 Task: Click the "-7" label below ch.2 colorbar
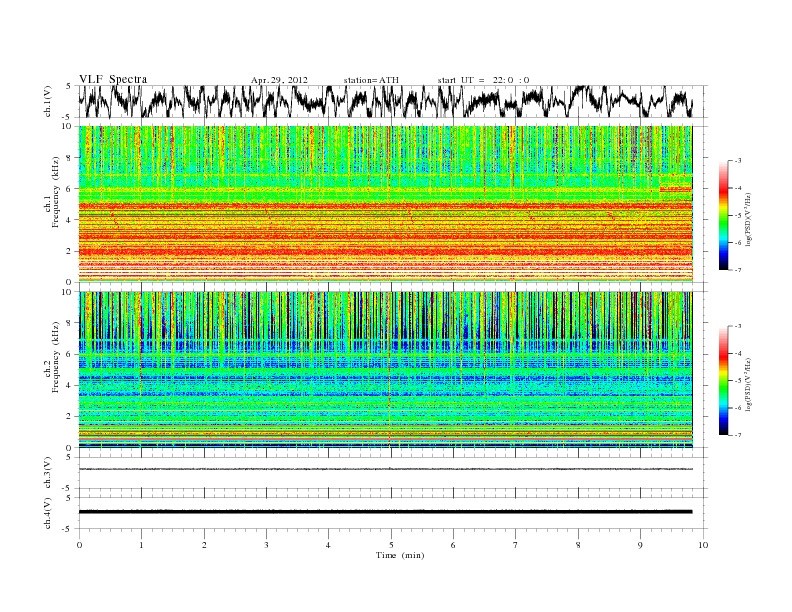click(738, 435)
